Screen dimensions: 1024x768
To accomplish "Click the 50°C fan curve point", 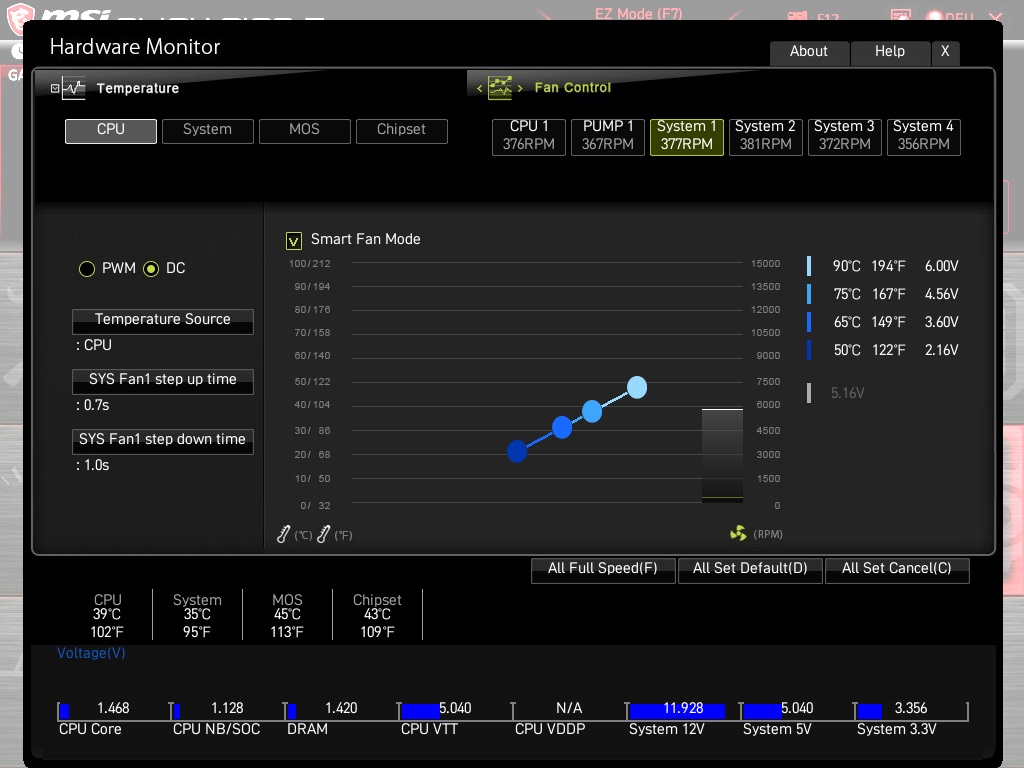I will 517,451.
